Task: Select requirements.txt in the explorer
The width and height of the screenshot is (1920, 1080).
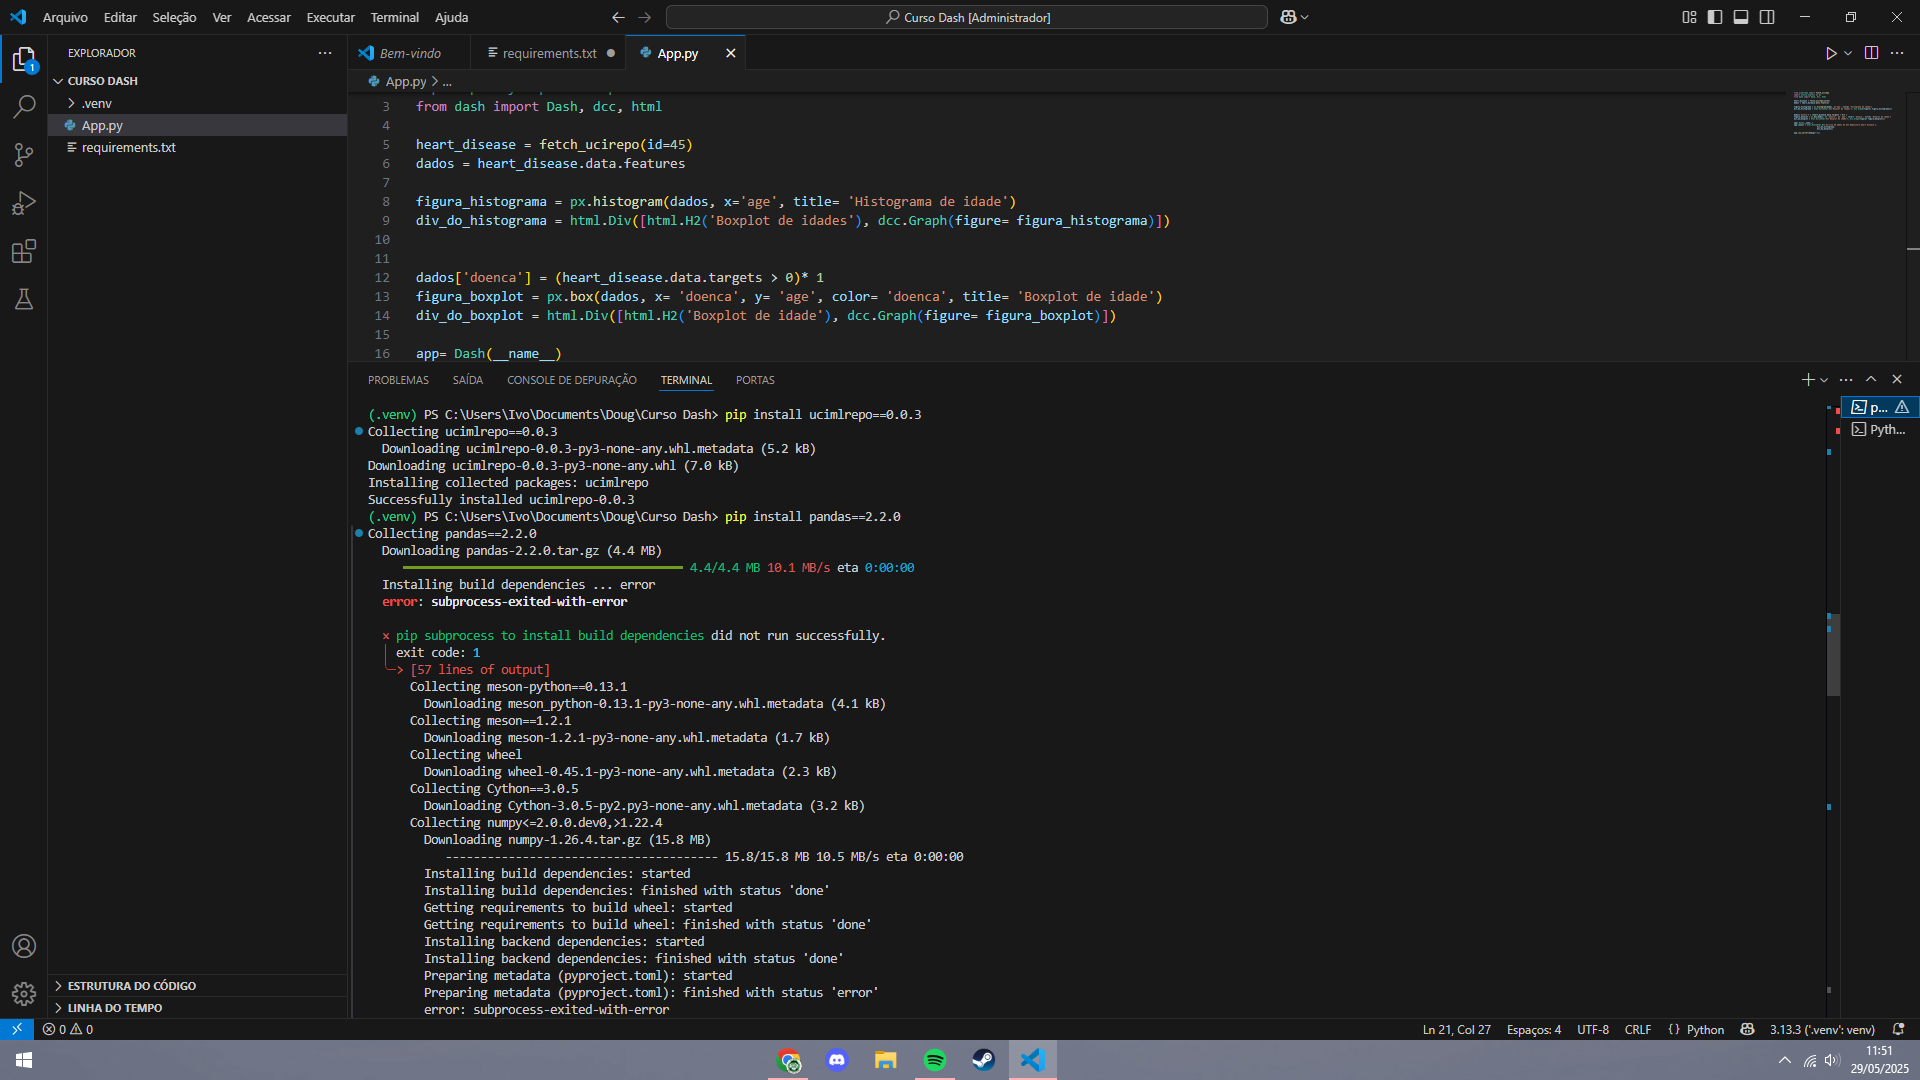Action: (x=197, y=147)
